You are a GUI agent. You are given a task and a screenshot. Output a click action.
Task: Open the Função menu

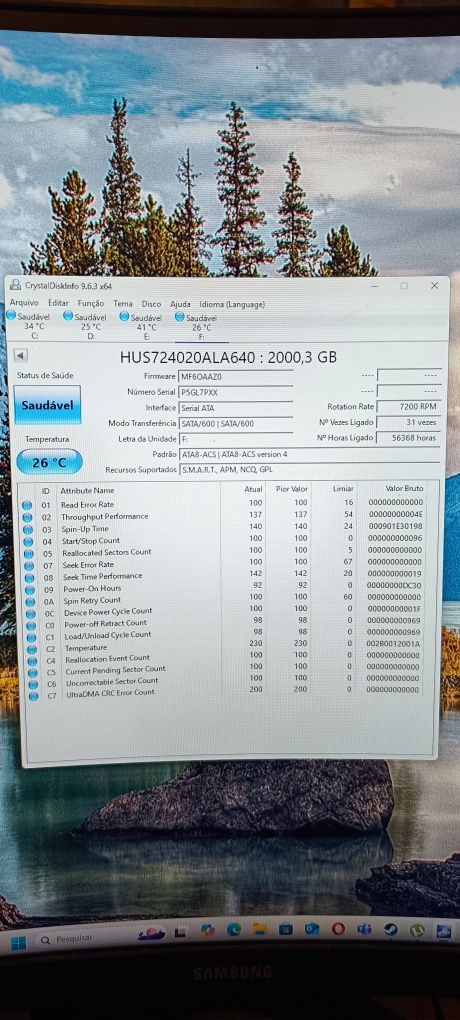pyautogui.click(x=90, y=303)
